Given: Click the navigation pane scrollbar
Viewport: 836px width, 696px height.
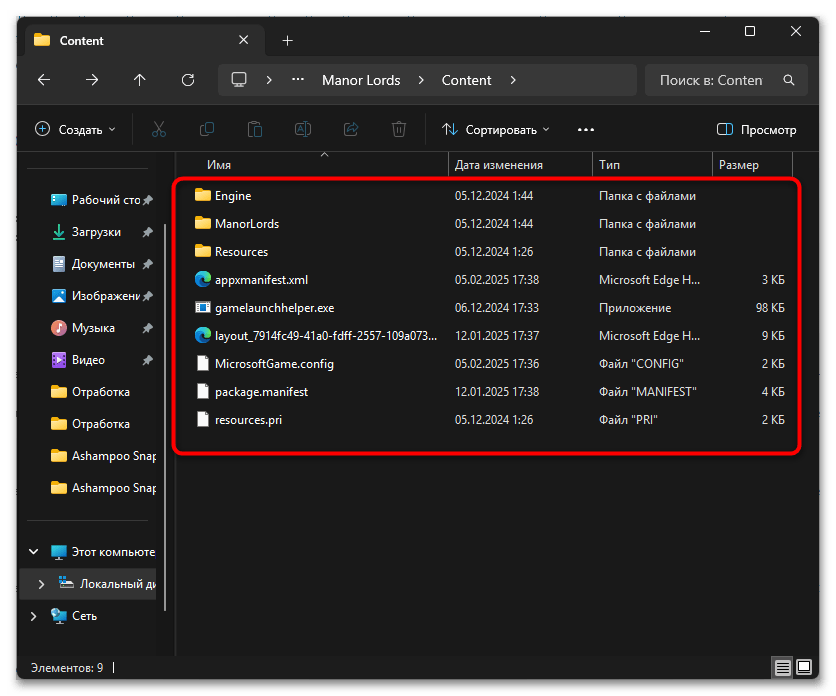Looking at the screenshot, I should (165, 417).
